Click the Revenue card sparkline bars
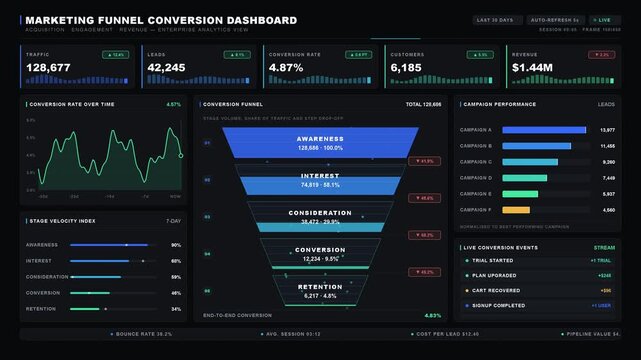The image size is (641, 360). (x=563, y=80)
